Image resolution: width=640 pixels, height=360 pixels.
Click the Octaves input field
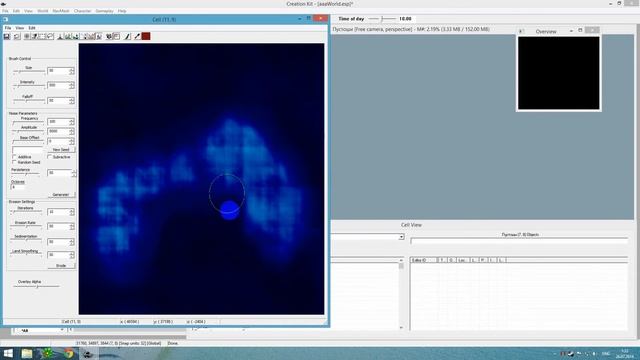pos(18,187)
